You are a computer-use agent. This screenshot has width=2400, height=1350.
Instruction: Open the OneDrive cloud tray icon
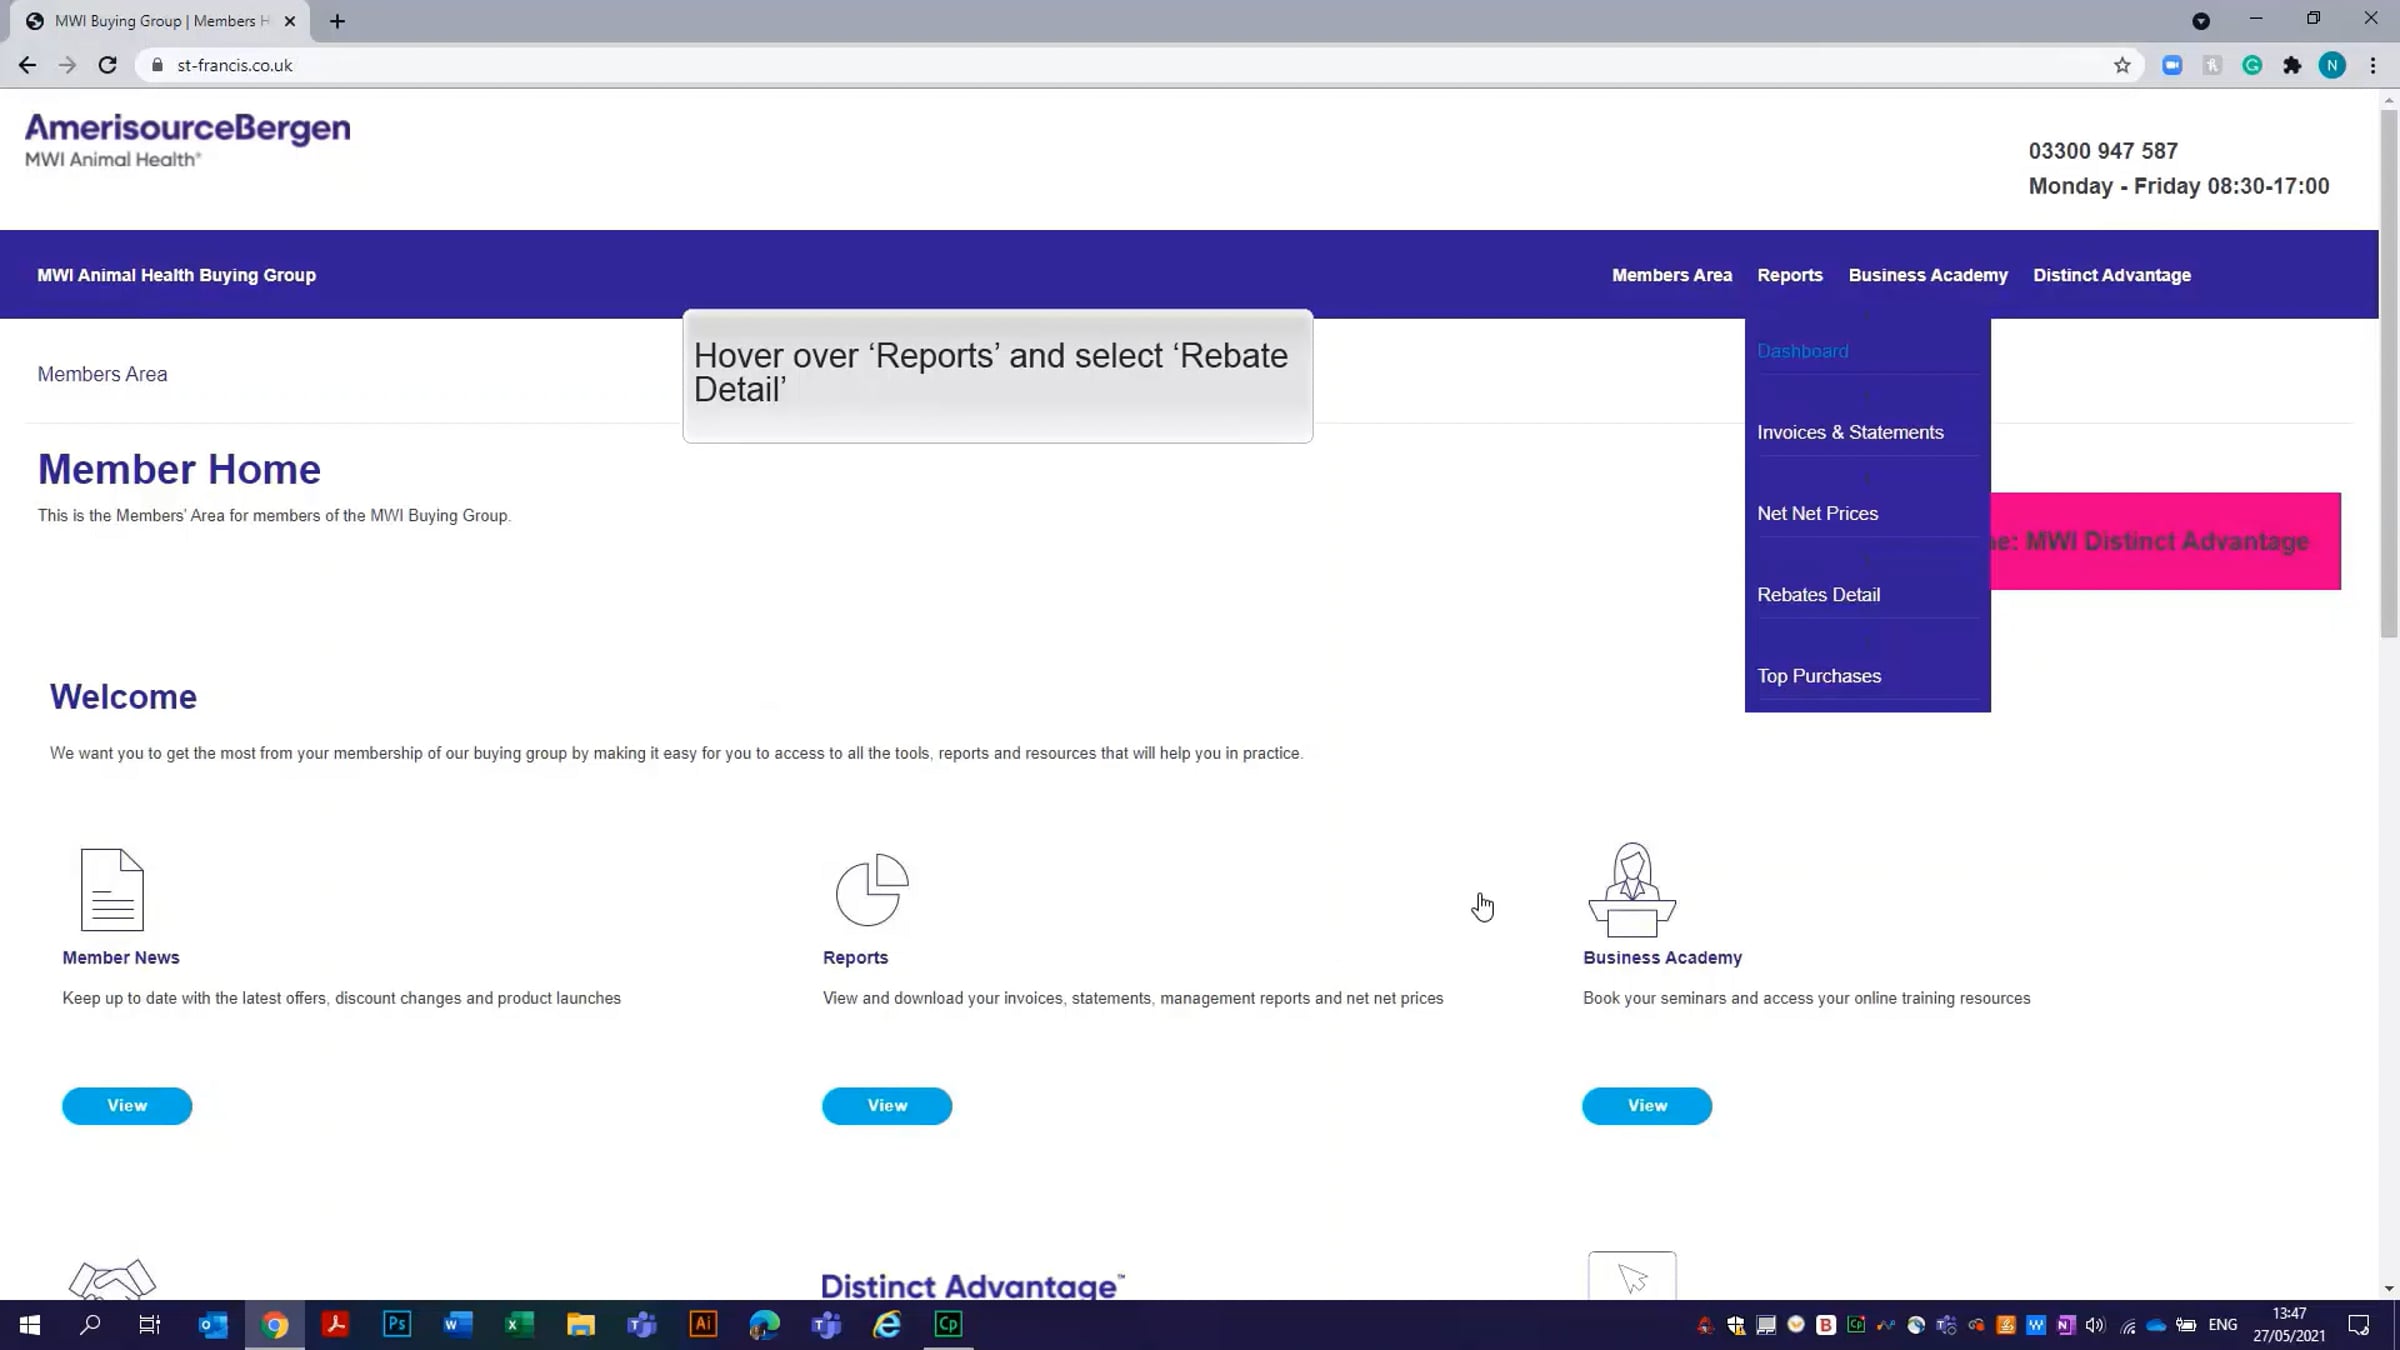[2156, 1325]
